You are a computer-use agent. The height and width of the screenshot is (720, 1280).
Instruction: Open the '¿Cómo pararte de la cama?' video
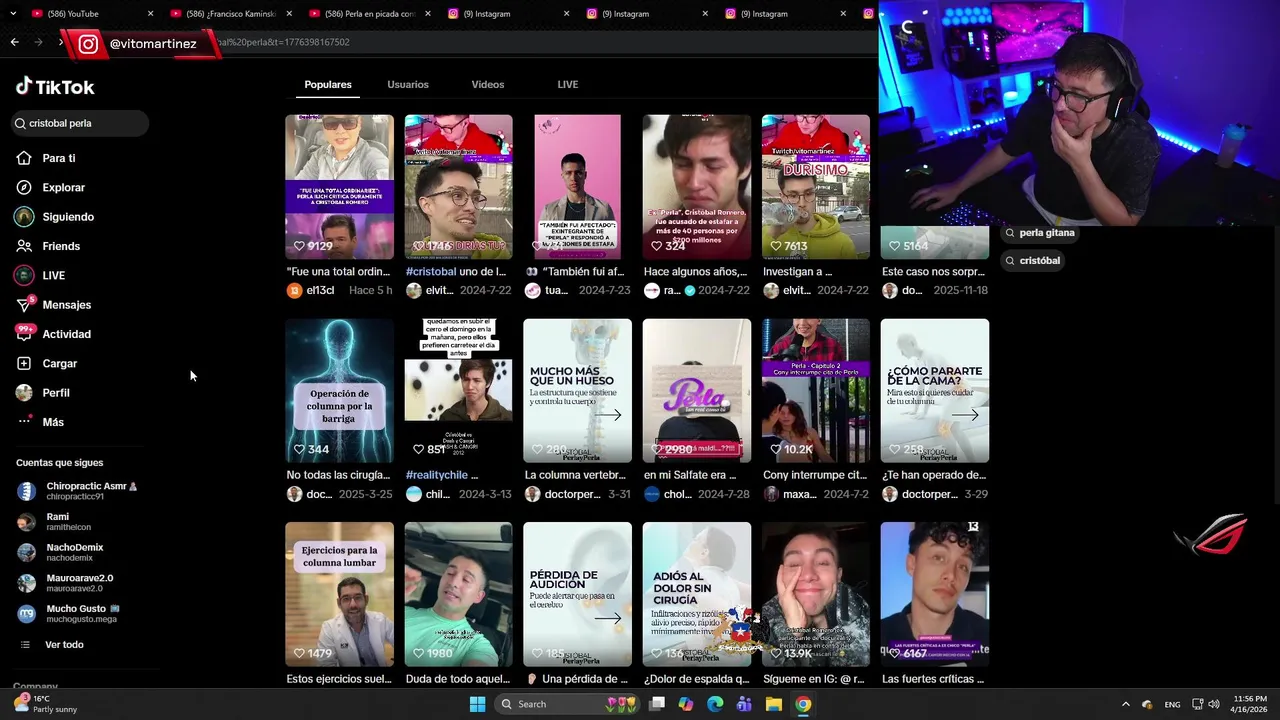934,391
